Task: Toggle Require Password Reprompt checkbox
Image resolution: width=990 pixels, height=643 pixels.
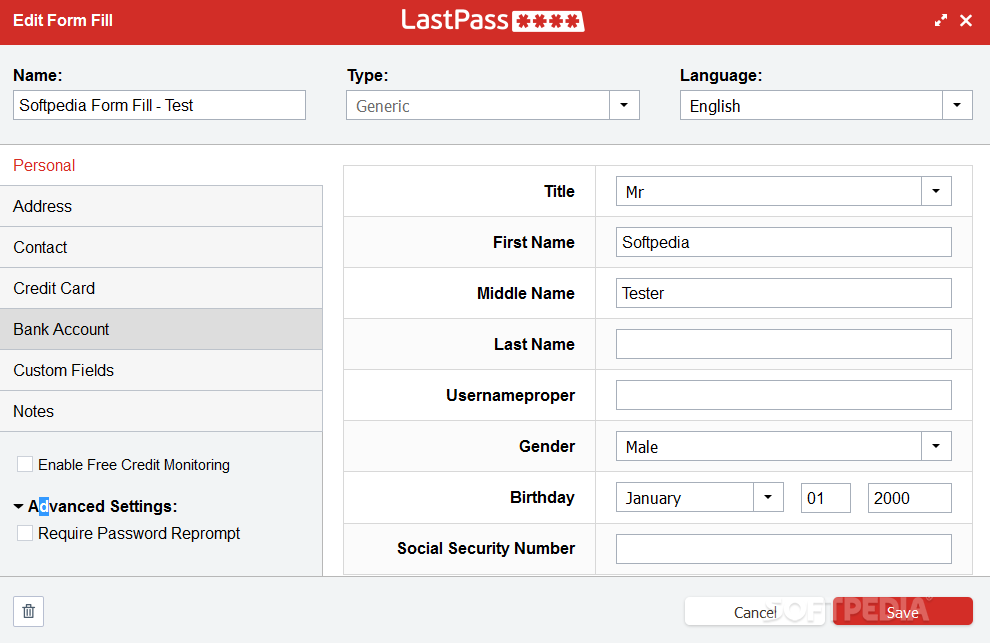Action: (x=25, y=533)
